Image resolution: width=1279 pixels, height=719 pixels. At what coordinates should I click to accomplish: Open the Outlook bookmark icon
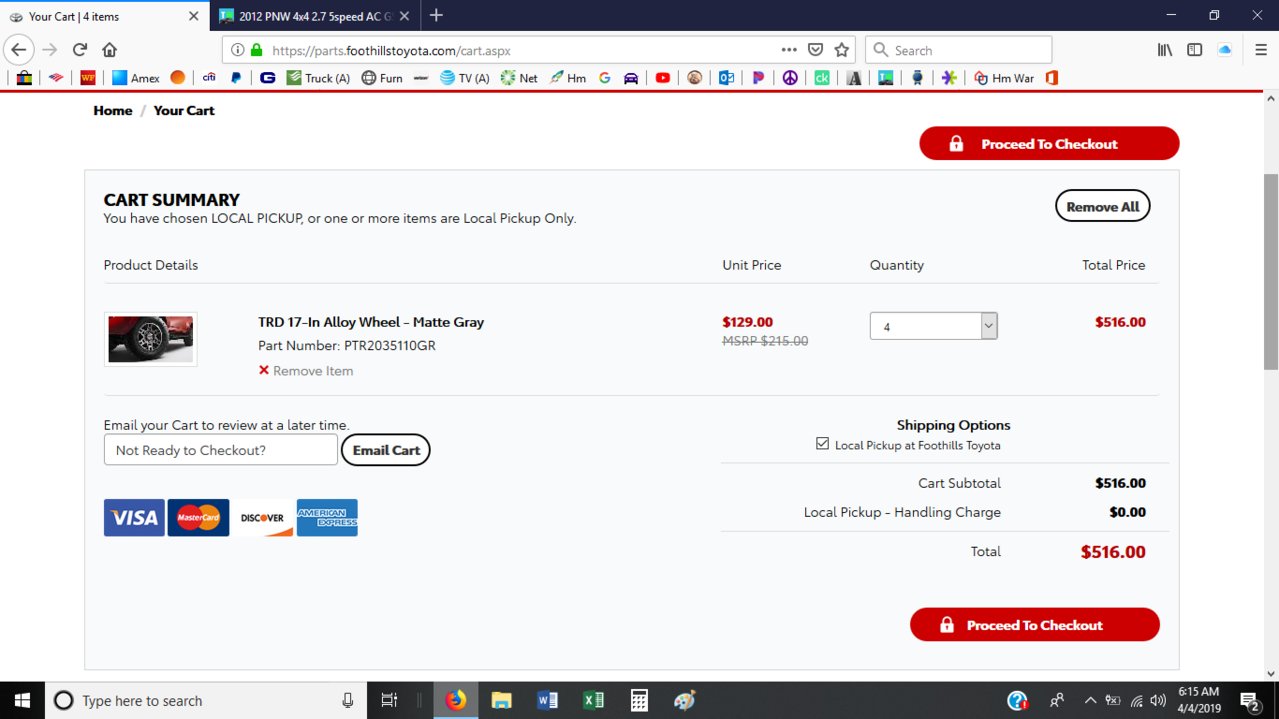coord(727,78)
